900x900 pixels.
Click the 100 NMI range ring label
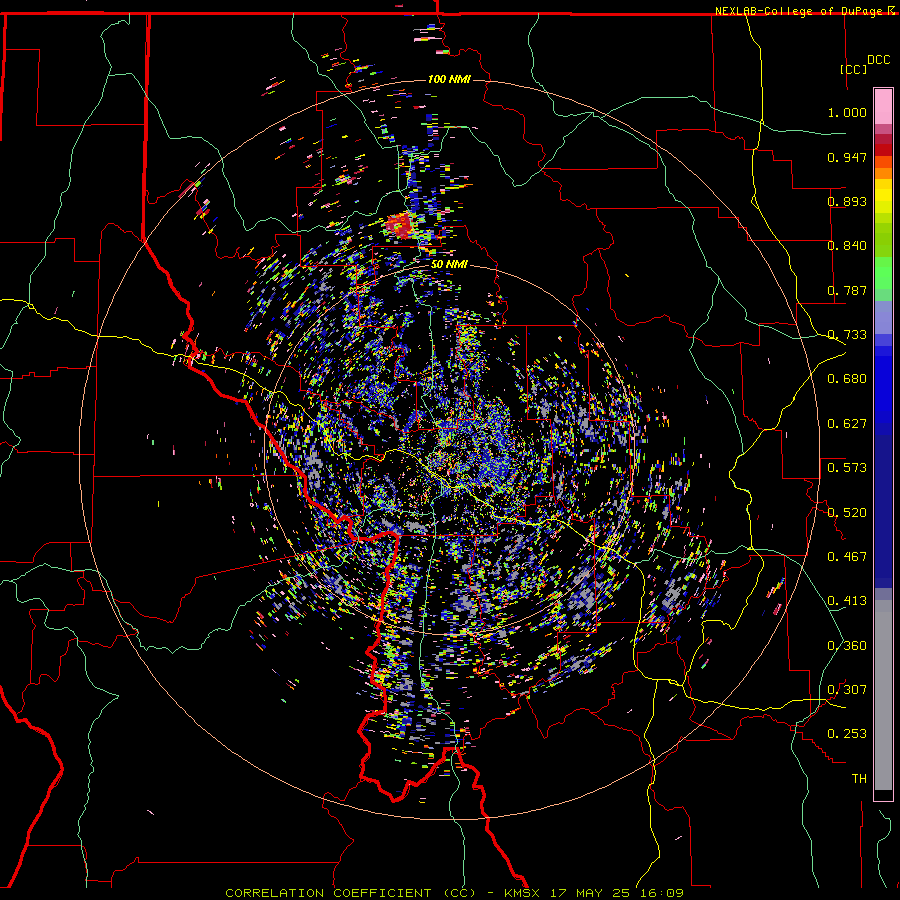[449, 79]
